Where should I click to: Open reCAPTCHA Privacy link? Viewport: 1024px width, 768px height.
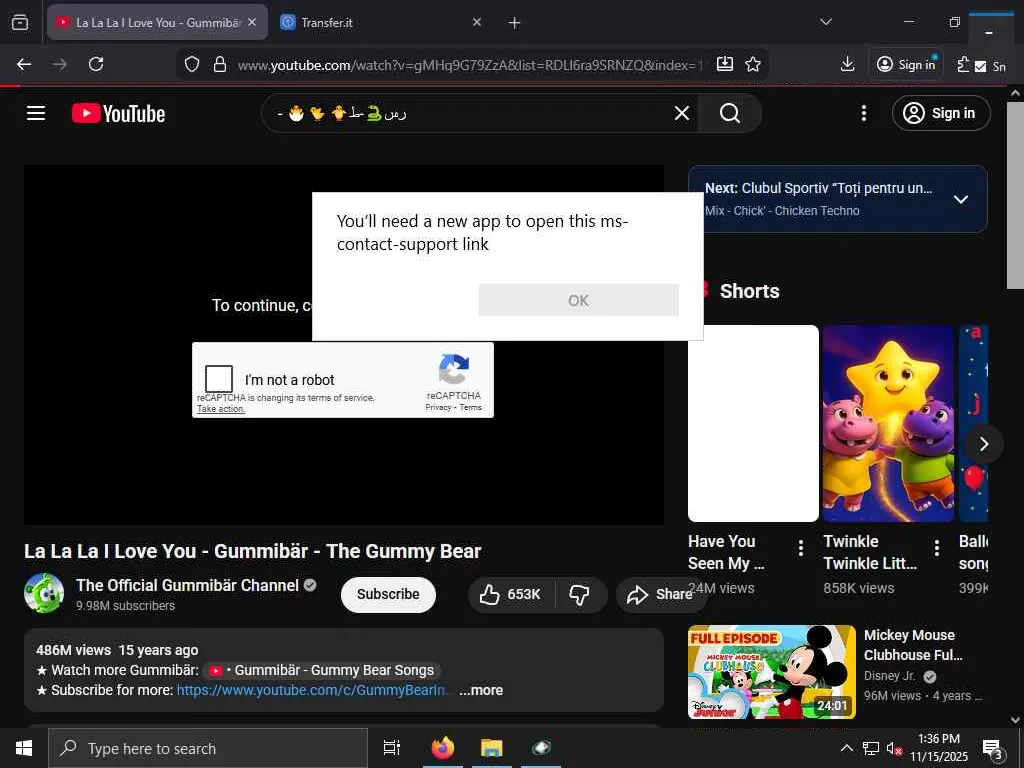(x=438, y=408)
